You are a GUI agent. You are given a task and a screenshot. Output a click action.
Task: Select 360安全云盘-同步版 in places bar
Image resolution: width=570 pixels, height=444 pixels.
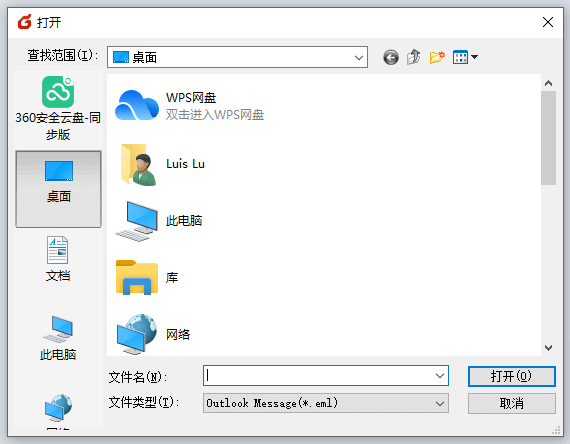(58, 108)
